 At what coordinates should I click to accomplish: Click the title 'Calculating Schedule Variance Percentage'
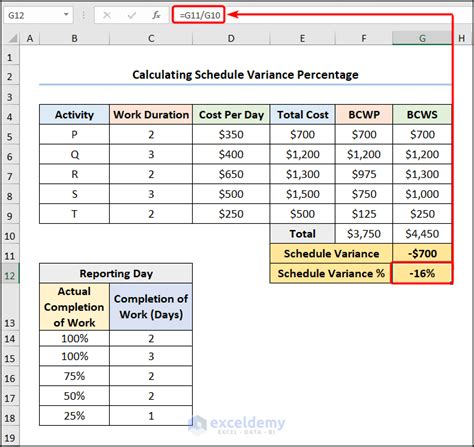[245, 75]
